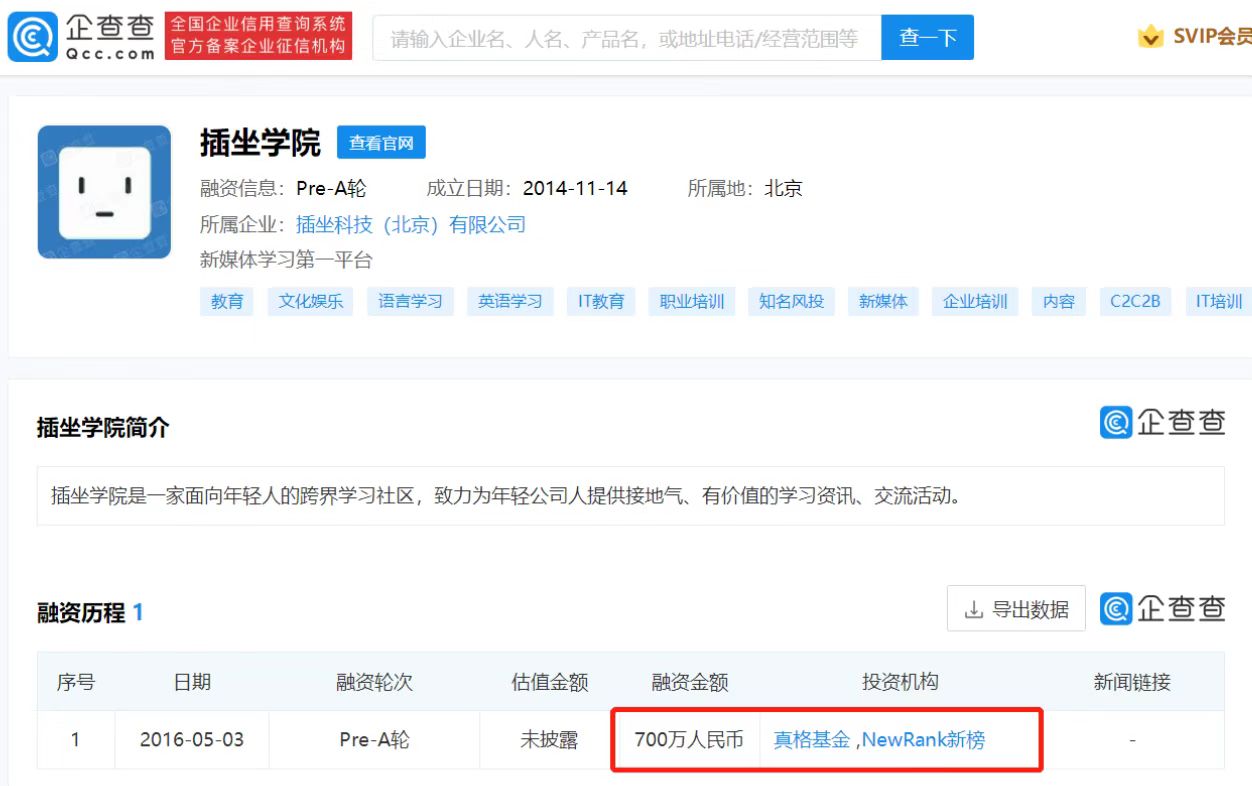The height and width of the screenshot is (786, 1252).
Task: Click the 导出数据 export button
Action: pos(1016,608)
